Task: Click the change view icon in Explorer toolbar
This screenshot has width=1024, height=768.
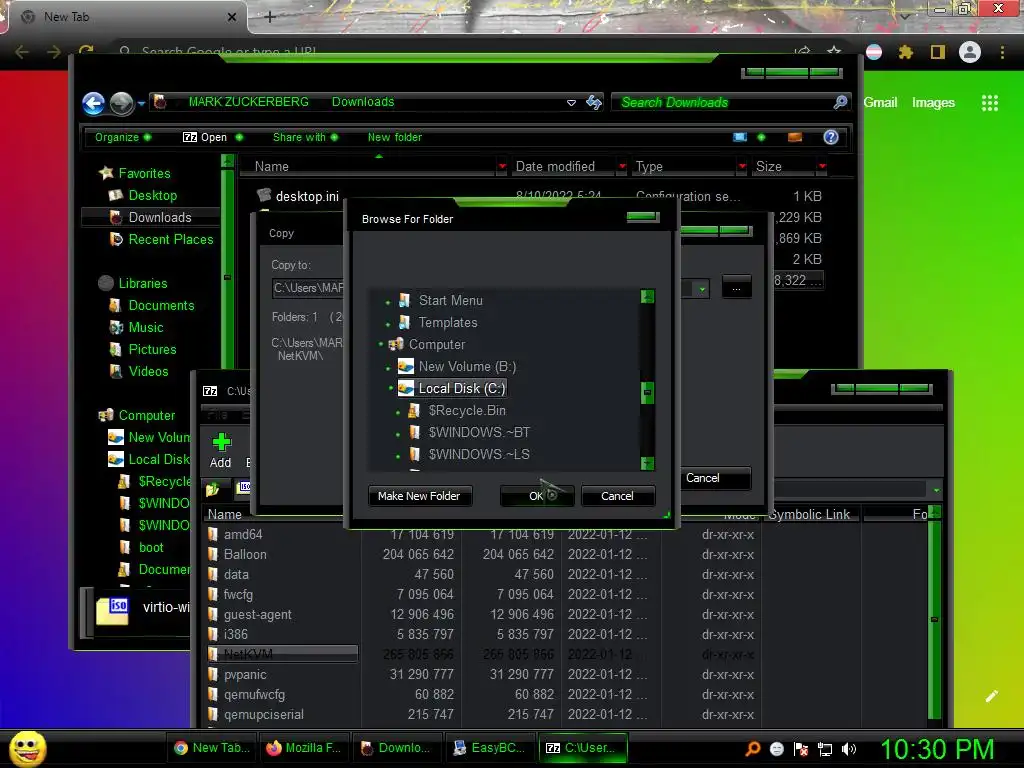Action: pos(740,137)
